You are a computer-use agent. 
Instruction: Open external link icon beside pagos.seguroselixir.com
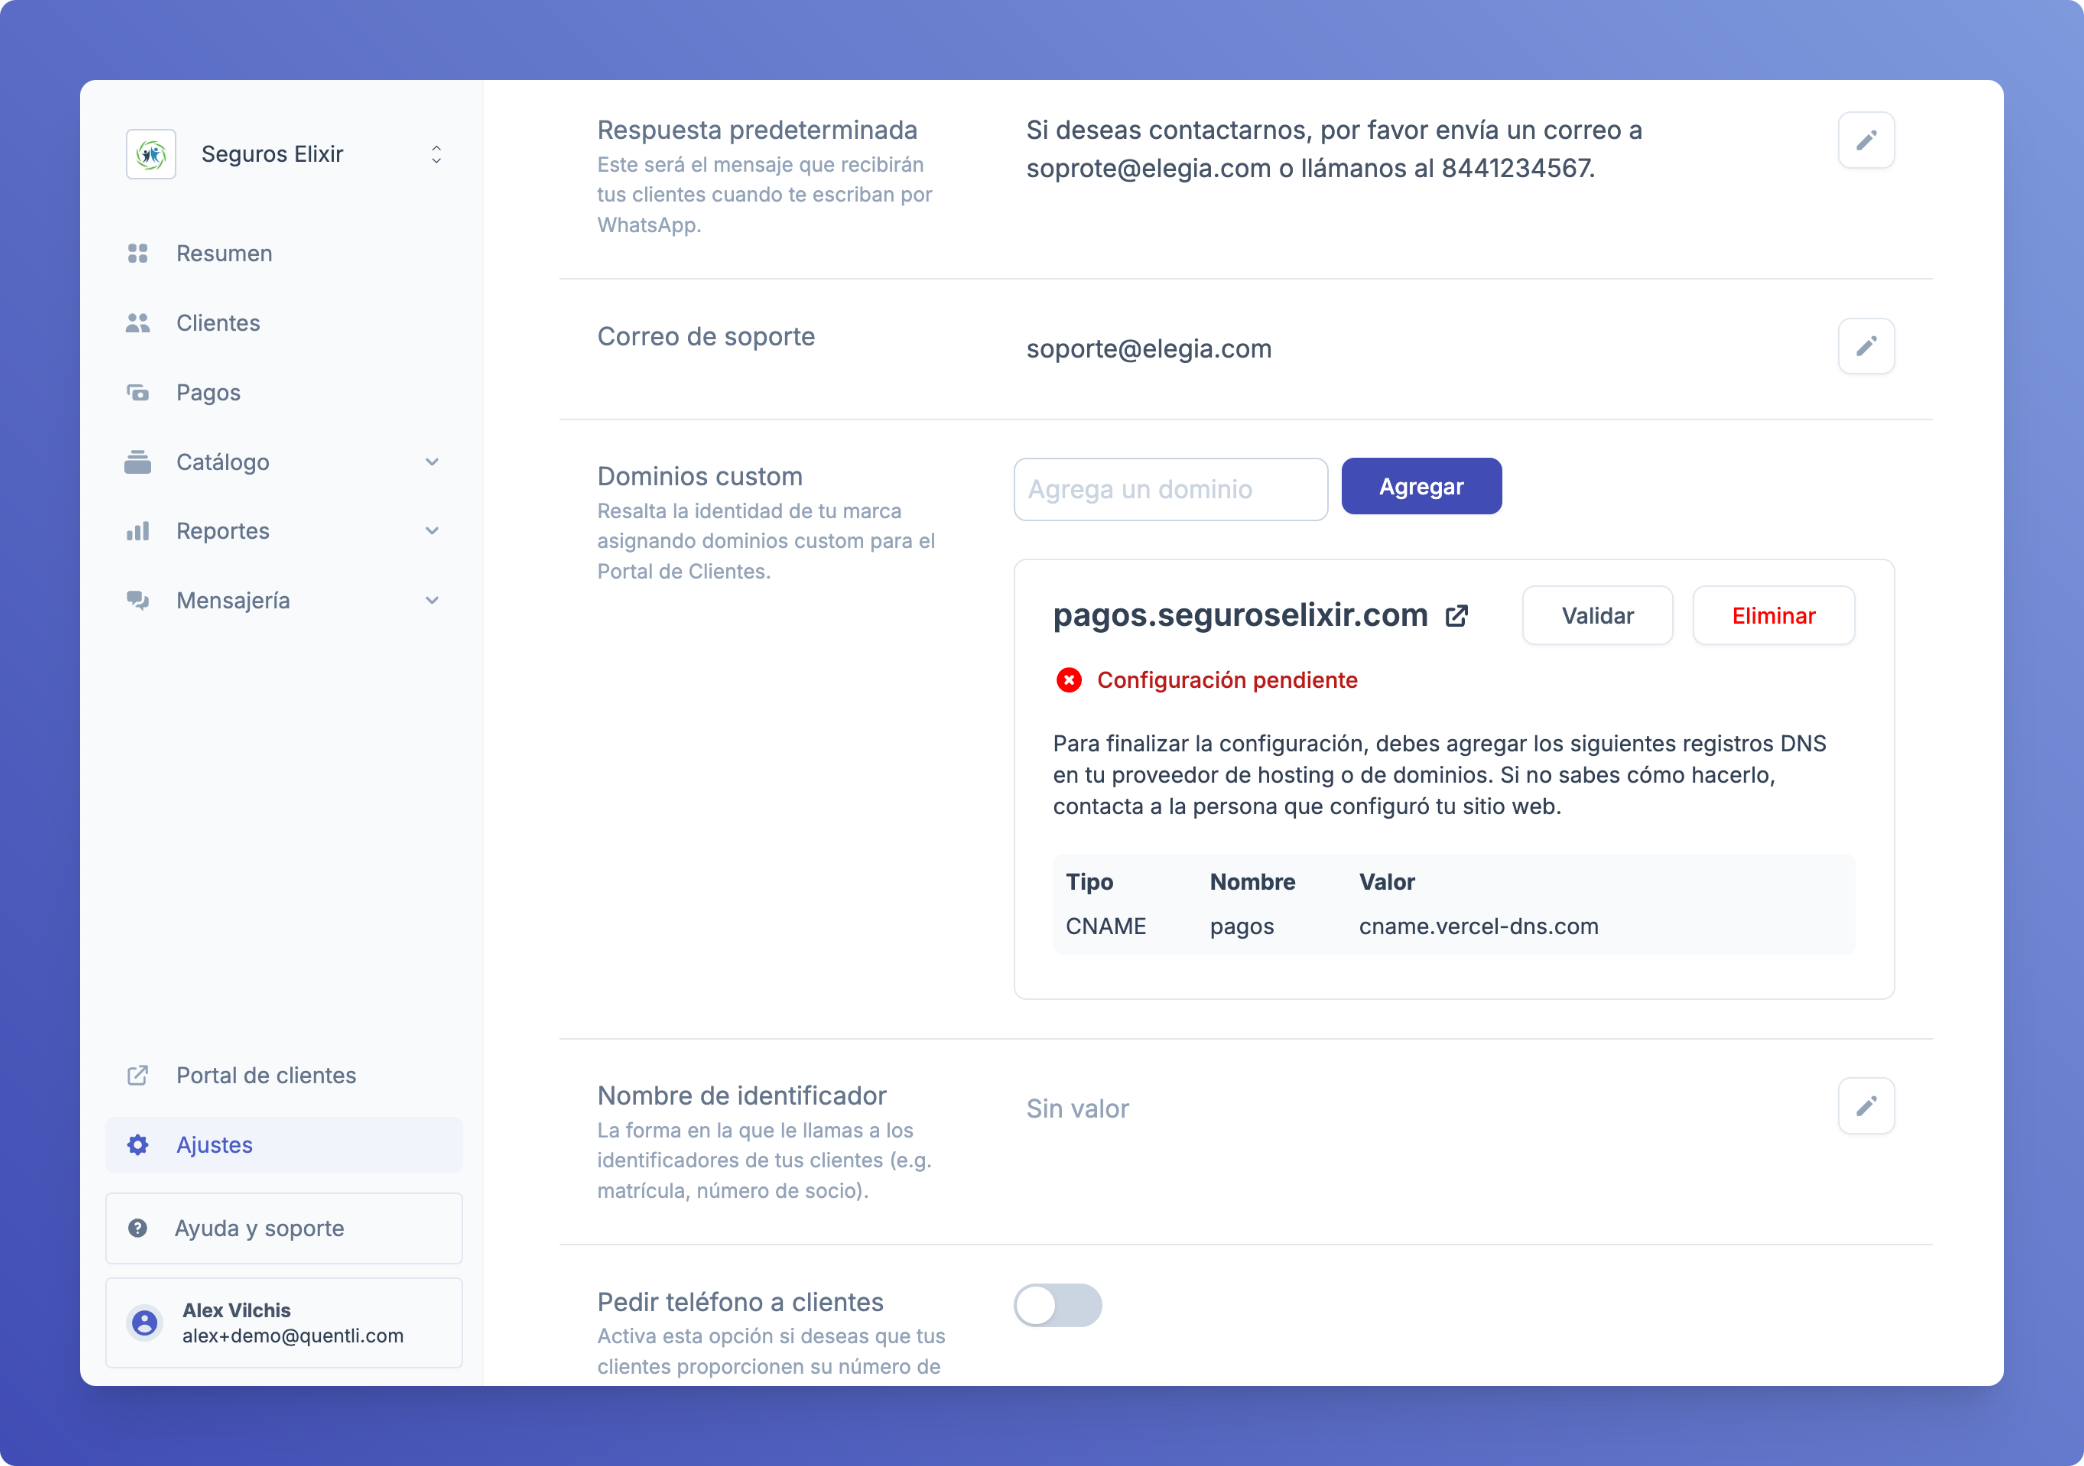tap(1457, 616)
